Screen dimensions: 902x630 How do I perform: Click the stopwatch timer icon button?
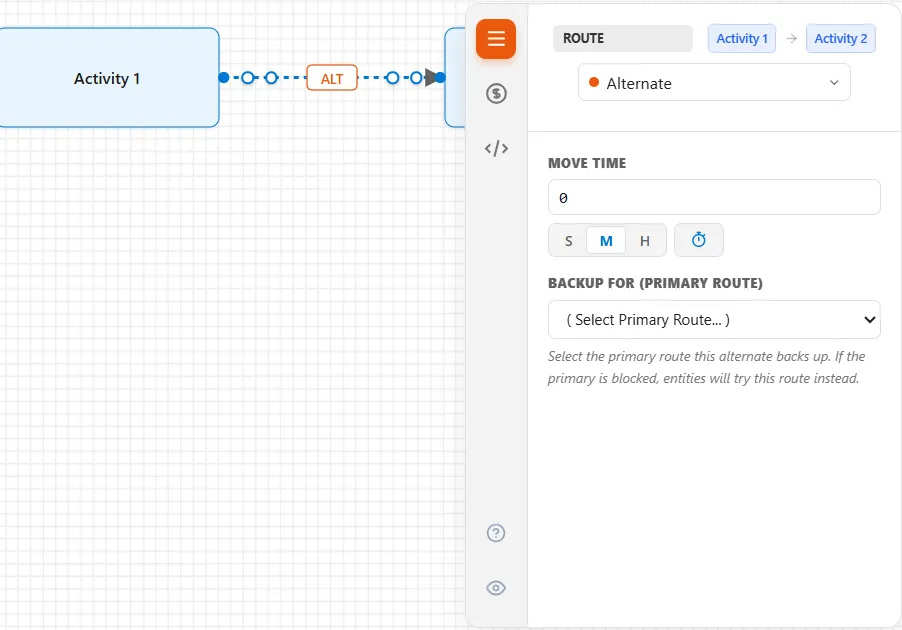tap(699, 240)
